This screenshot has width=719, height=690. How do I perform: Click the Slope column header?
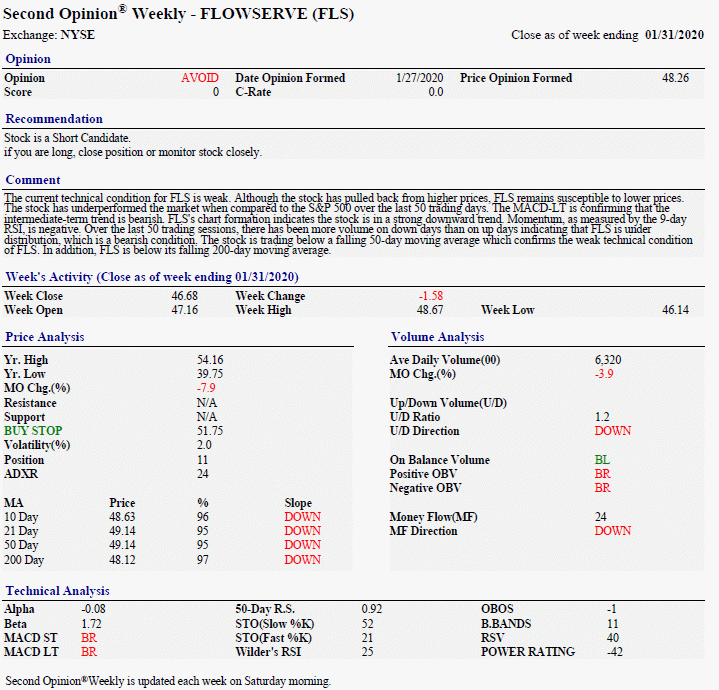[298, 503]
